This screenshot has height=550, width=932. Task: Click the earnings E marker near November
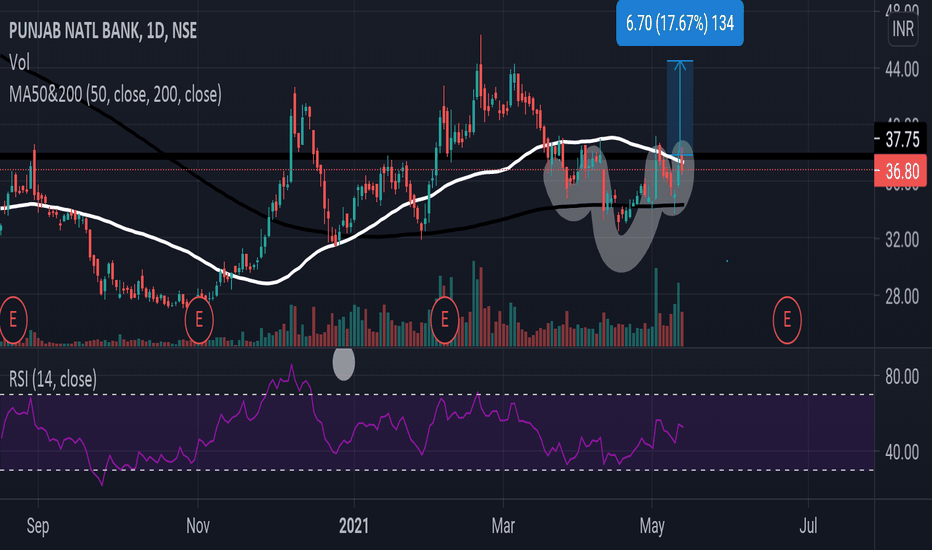pos(200,319)
